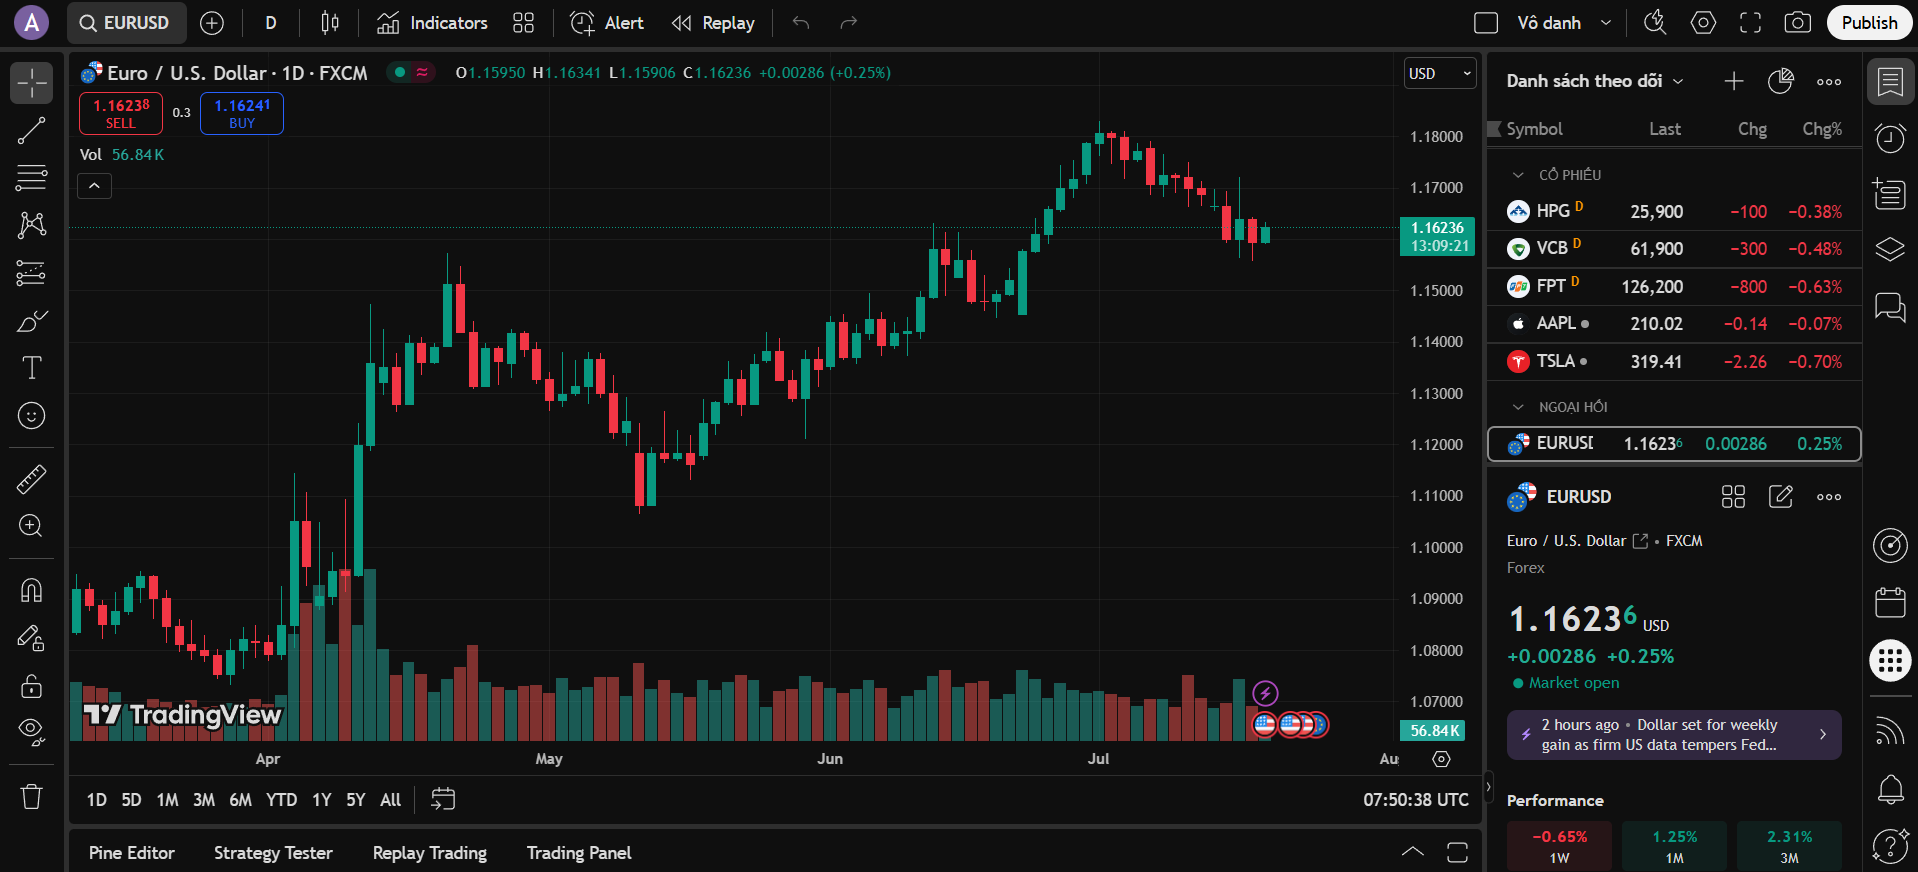The width and height of the screenshot is (1918, 872).
Task: Open the economic calendar sidebar icon
Action: (x=1890, y=602)
